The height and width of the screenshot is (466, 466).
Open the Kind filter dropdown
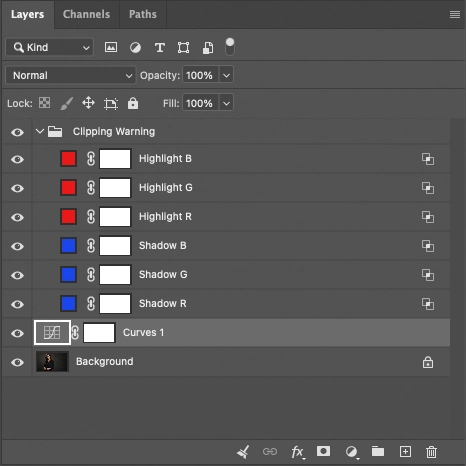pos(49,47)
